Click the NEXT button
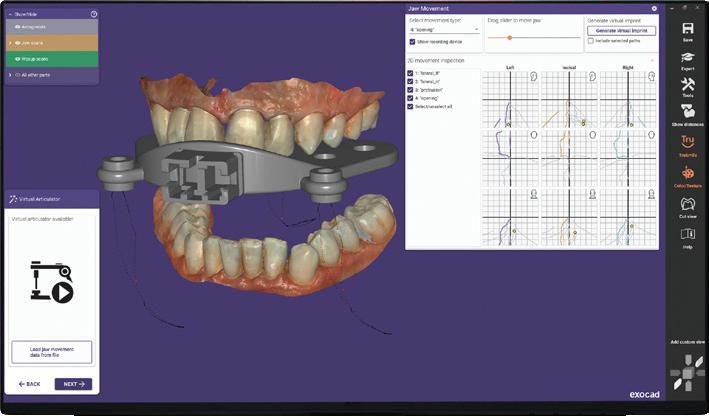 point(73,384)
